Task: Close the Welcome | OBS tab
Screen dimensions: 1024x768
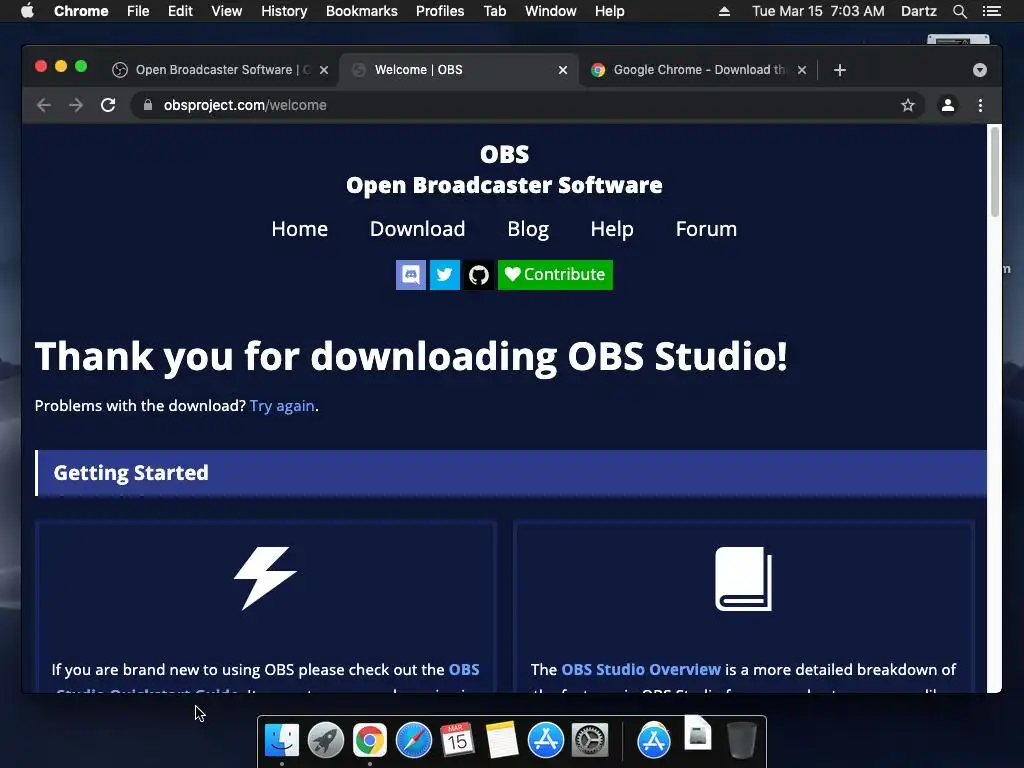Action: [563, 70]
